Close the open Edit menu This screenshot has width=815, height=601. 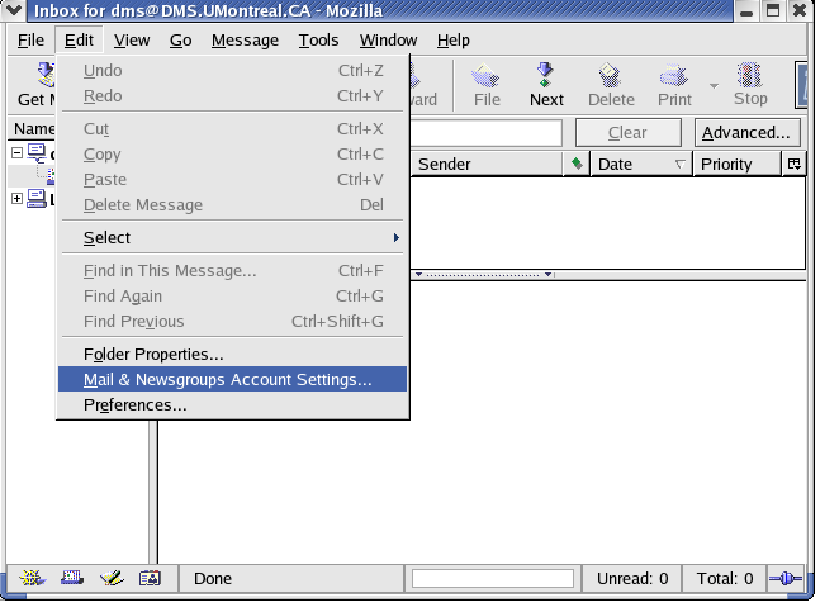79,40
